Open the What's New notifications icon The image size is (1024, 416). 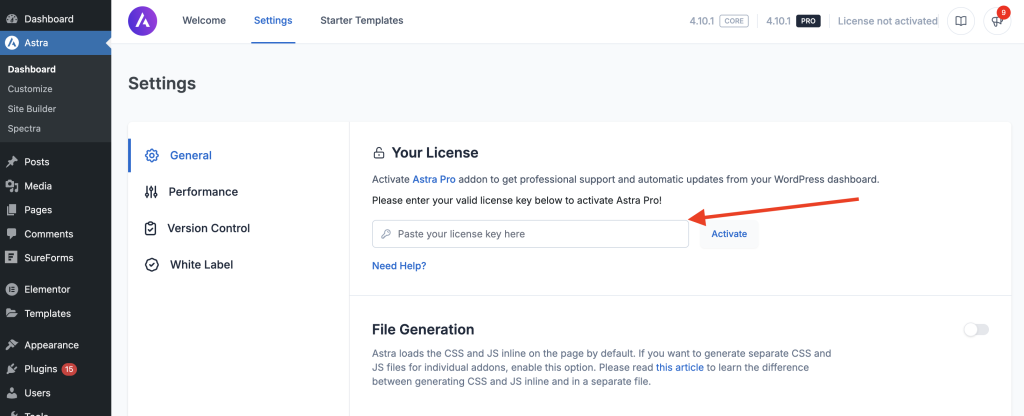click(x=996, y=21)
